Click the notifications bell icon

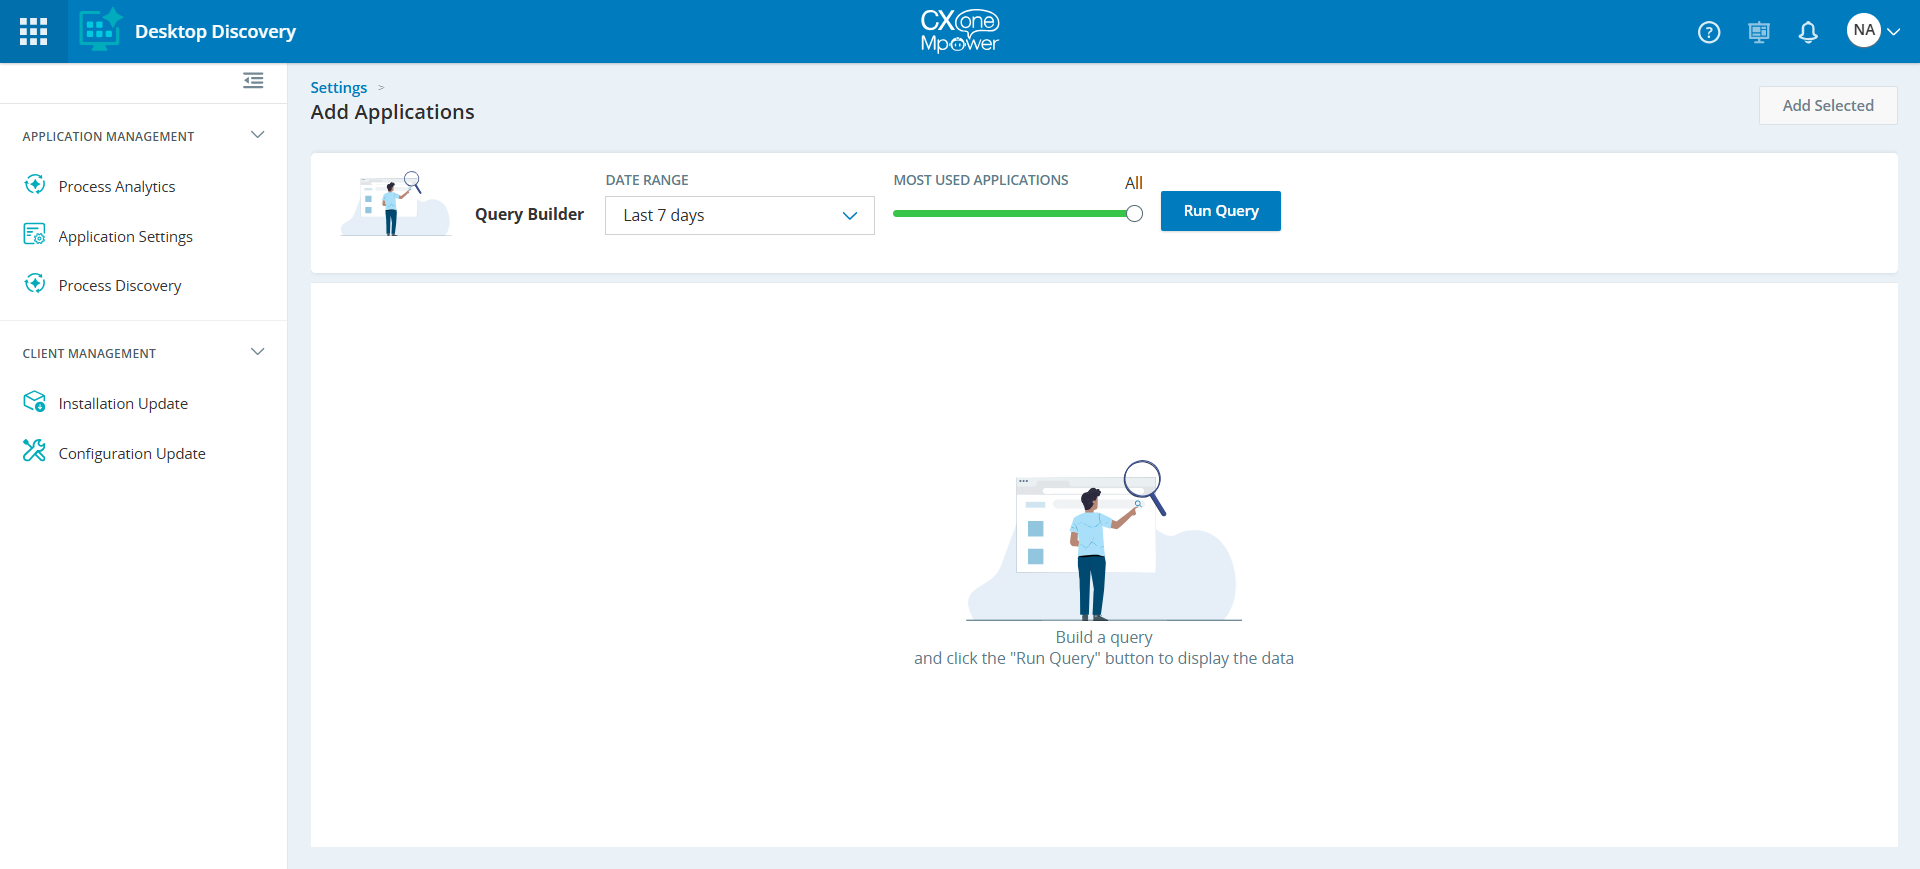tap(1807, 32)
